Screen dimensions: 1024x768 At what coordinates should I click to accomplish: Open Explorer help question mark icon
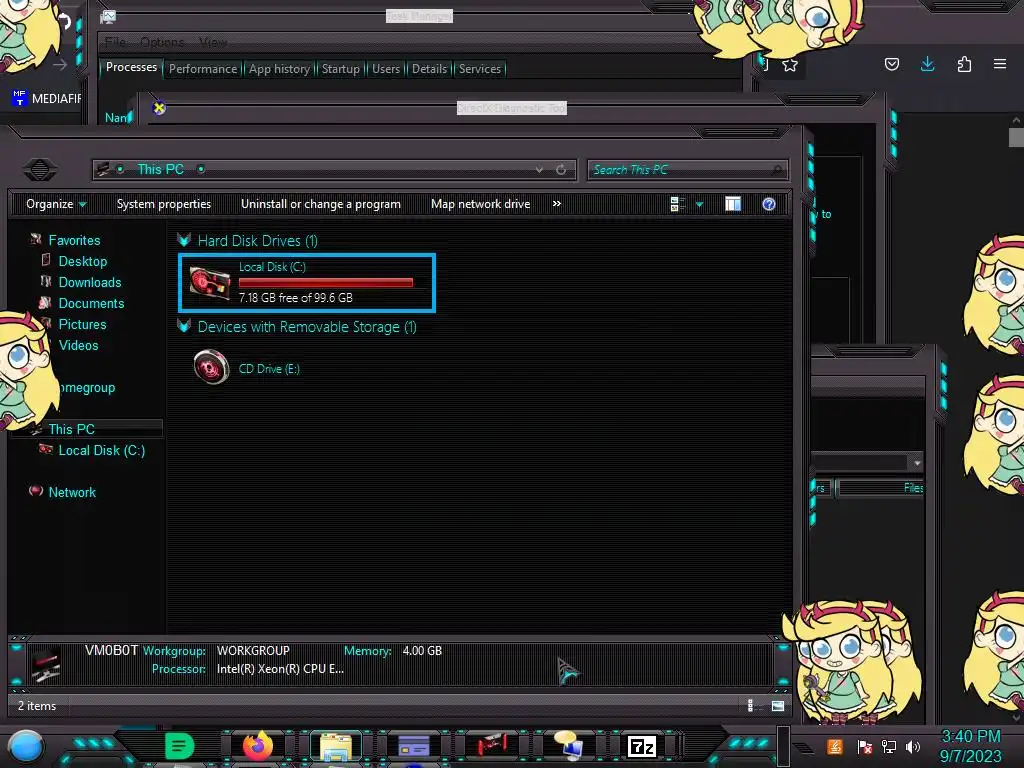769,204
